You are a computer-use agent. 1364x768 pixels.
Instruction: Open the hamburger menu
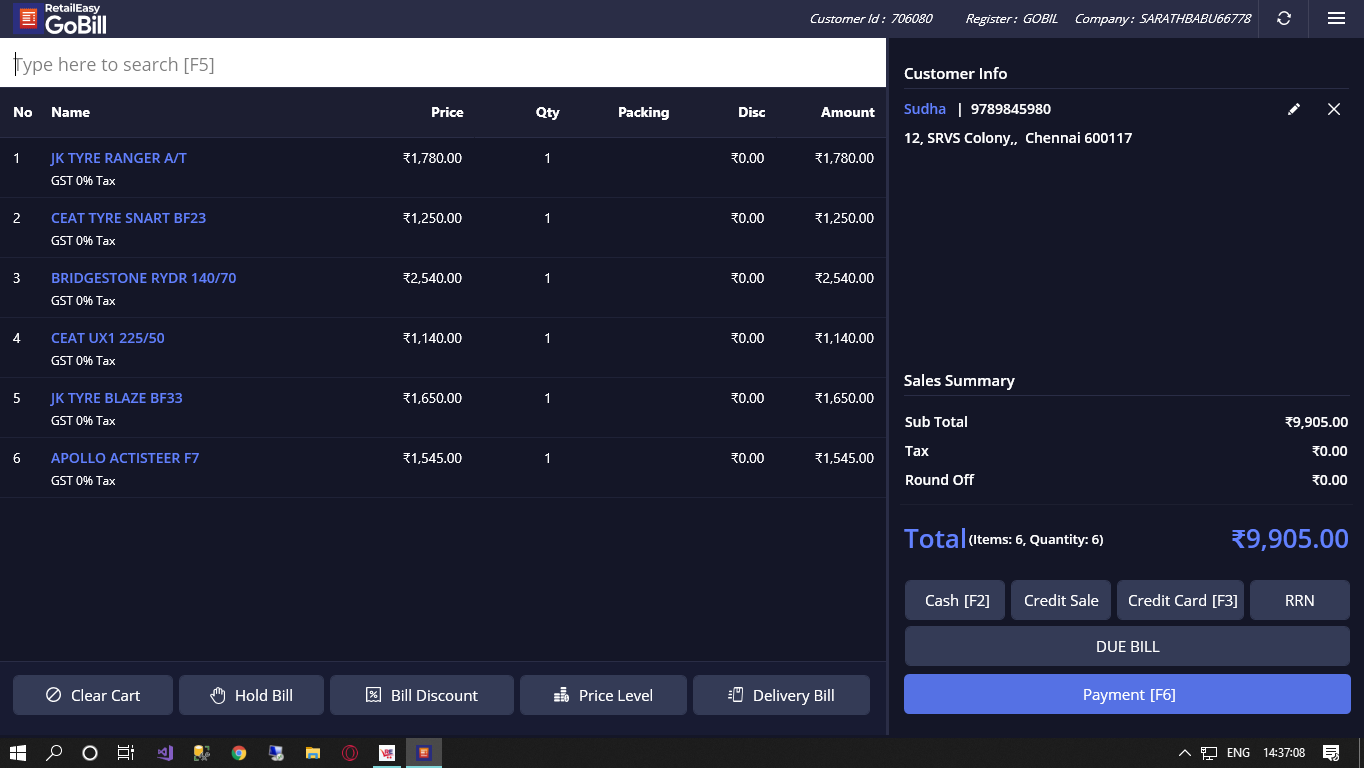point(1336,18)
